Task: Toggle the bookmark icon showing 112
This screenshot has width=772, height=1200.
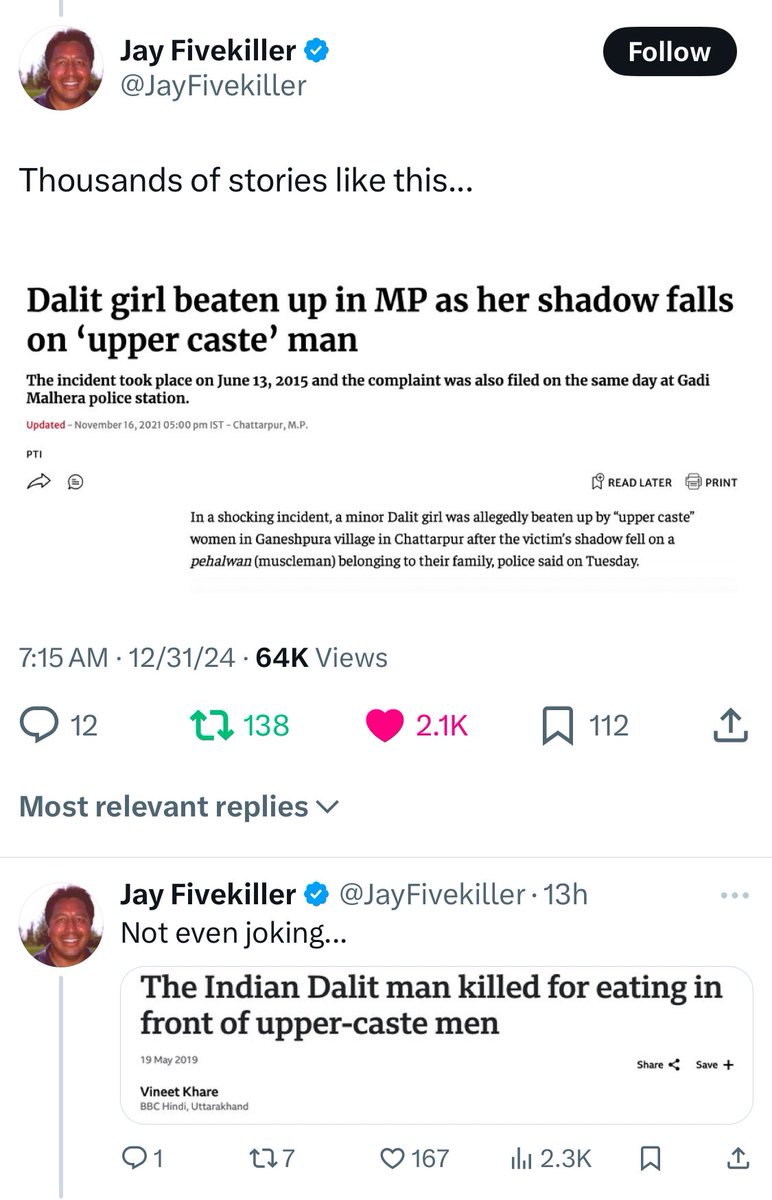Action: pyautogui.click(x=557, y=726)
